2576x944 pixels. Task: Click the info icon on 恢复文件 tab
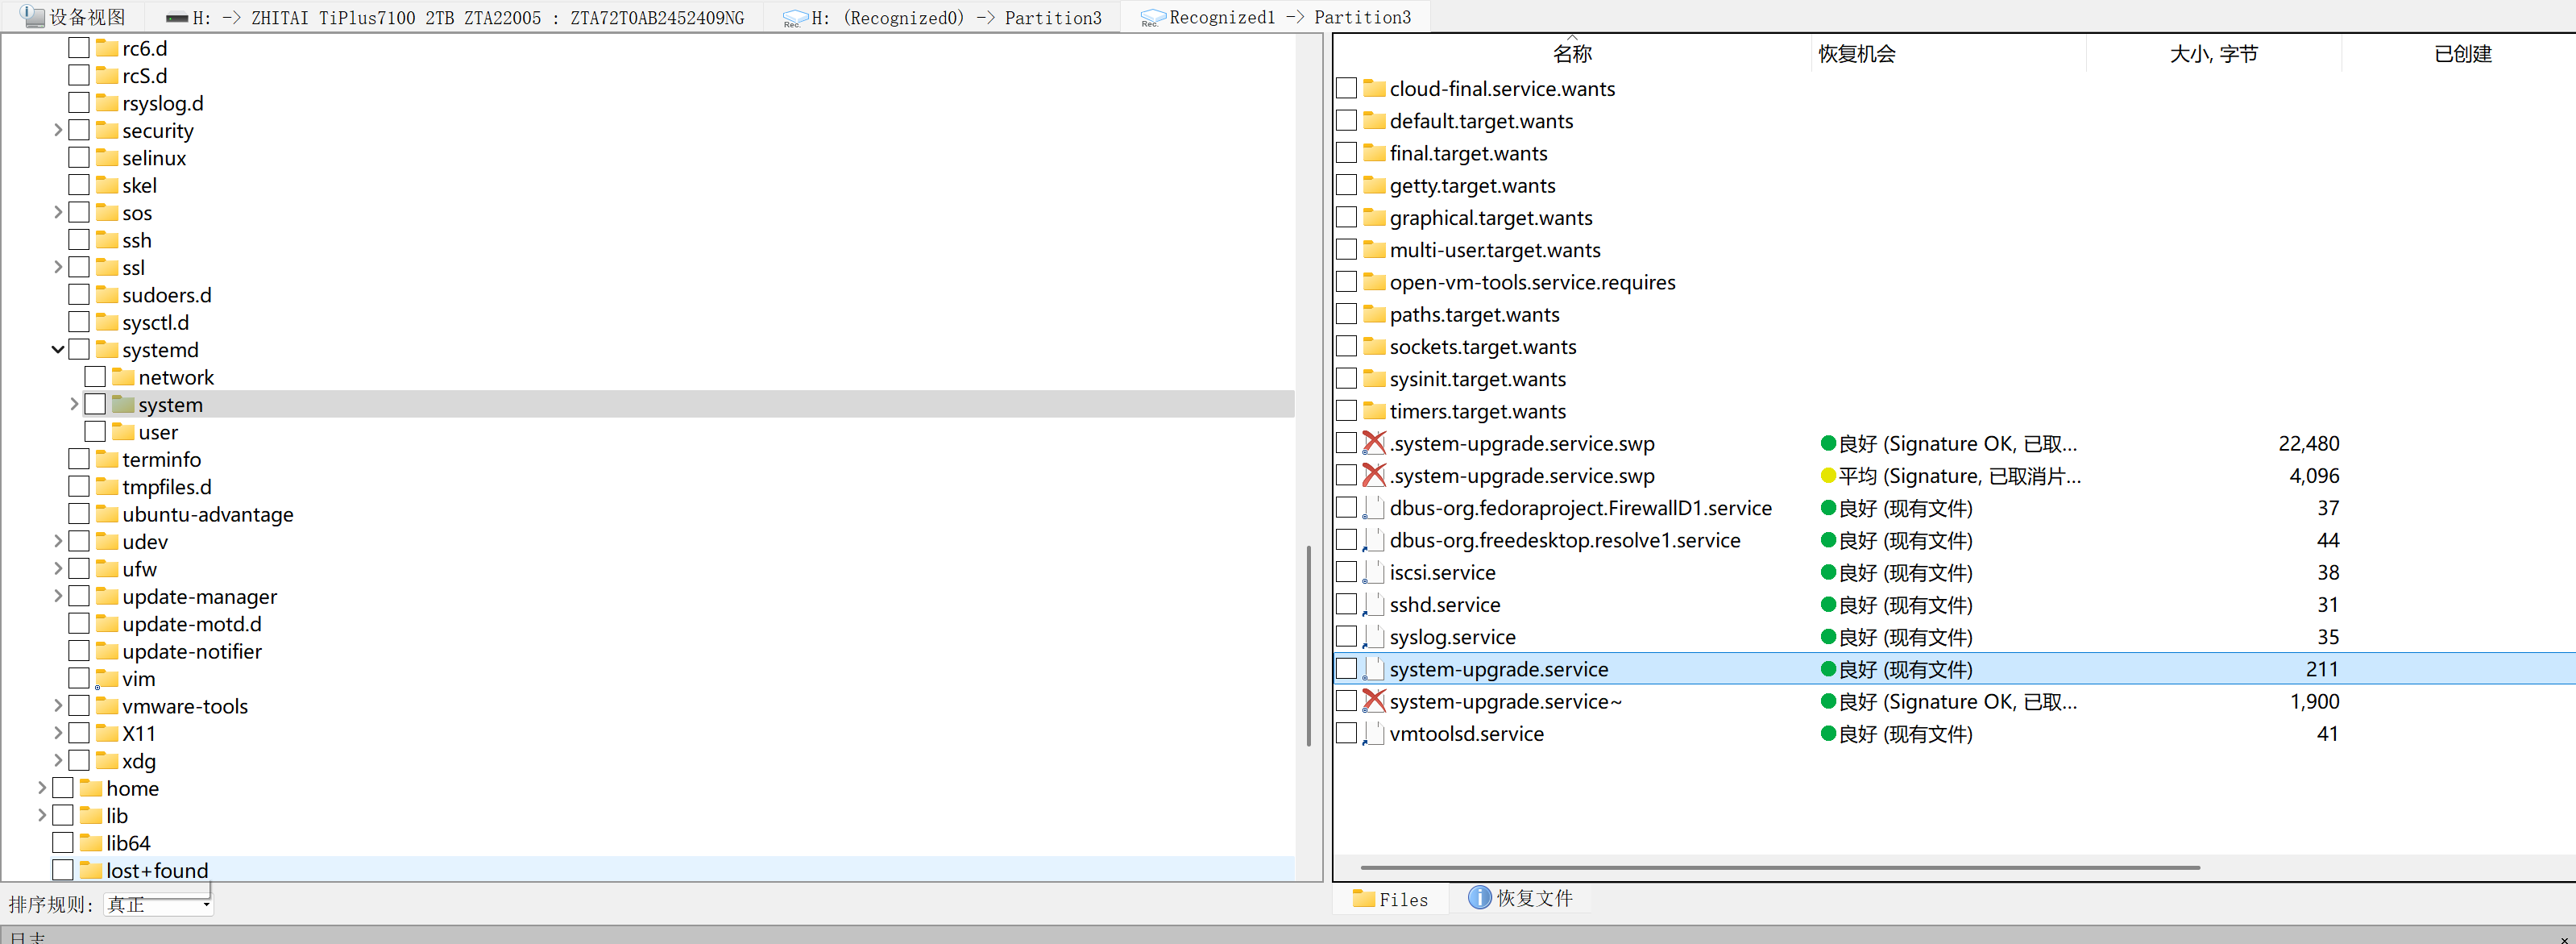coord(1479,897)
